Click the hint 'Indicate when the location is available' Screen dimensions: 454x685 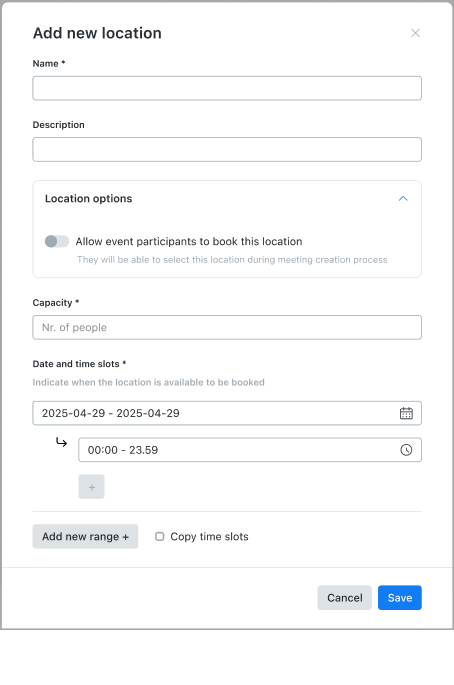point(149,382)
